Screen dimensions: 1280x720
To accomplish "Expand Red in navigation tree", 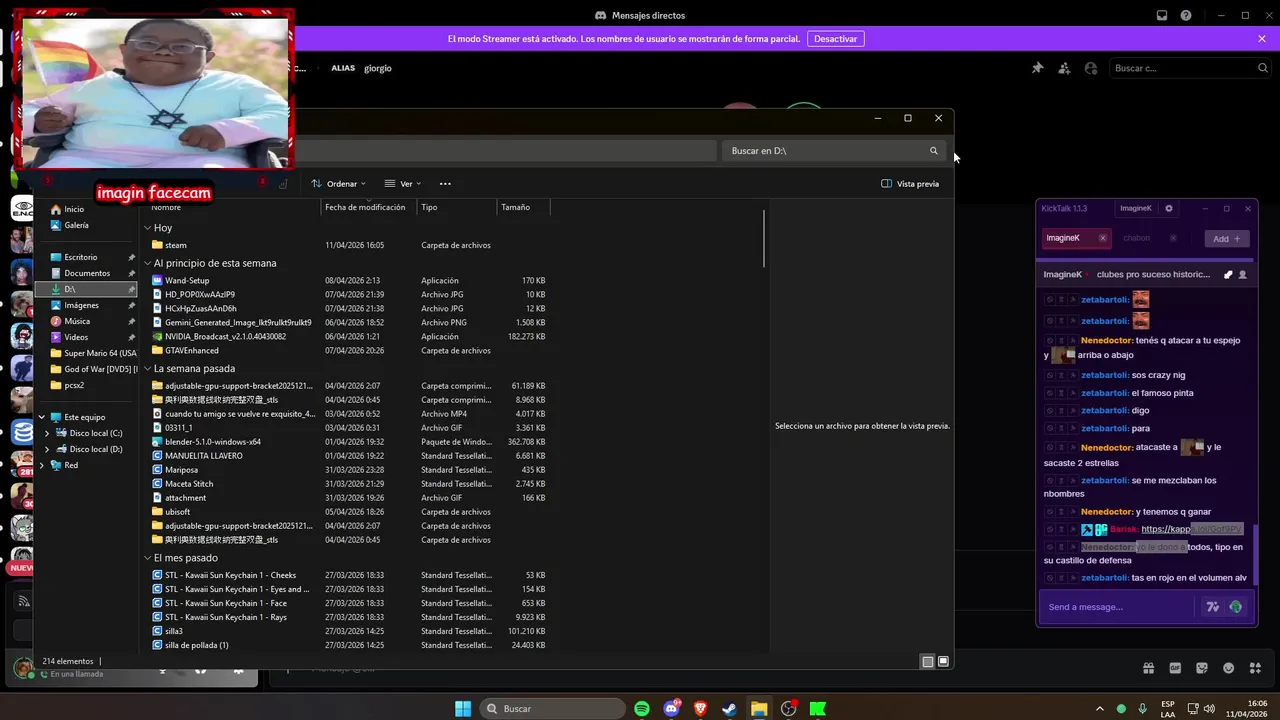I will pyautogui.click(x=42, y=465).
